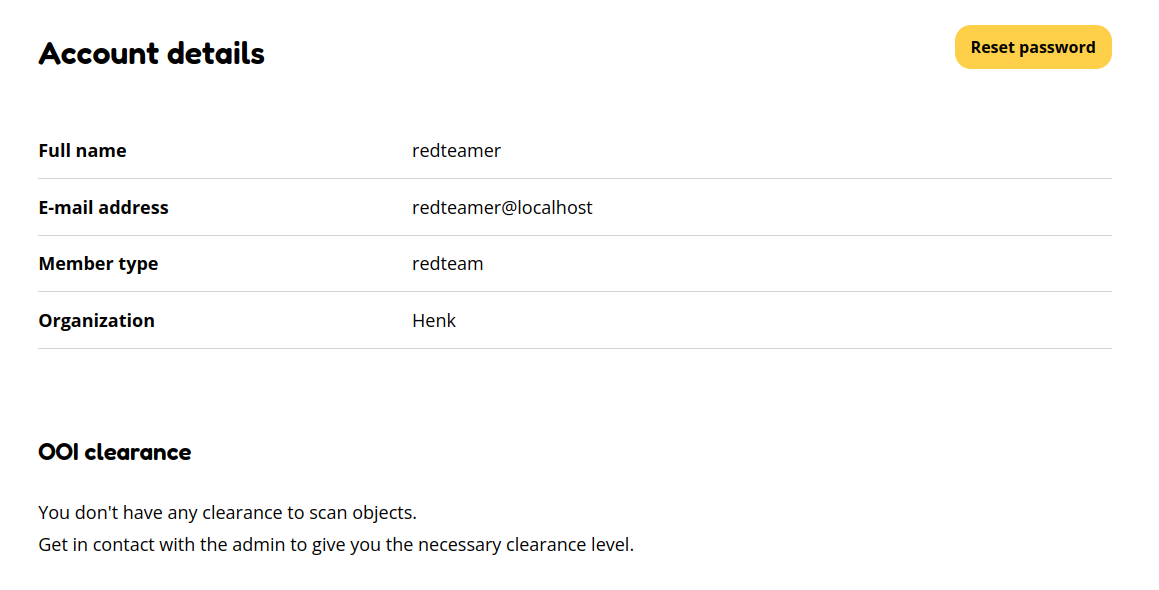This screenshot has width=1159, height=590.
Task: Click the OOI clearance heading
Action: (114, 451)
